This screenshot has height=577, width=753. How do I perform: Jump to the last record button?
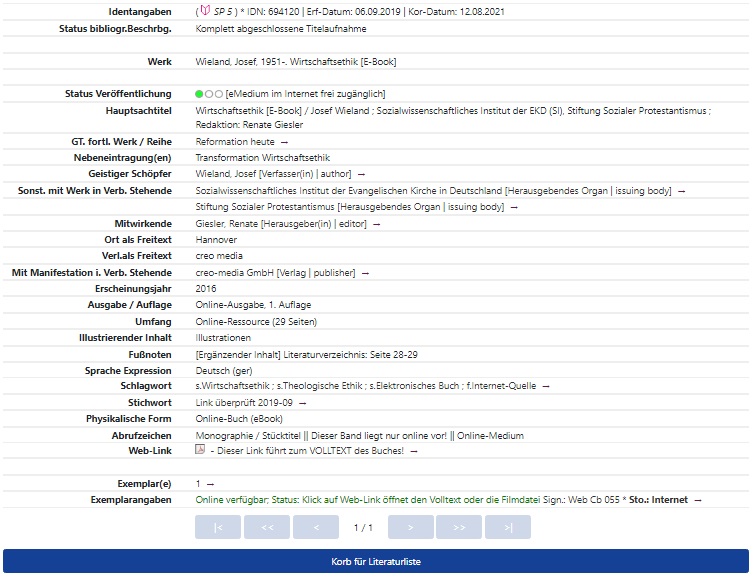coord(508,527)
